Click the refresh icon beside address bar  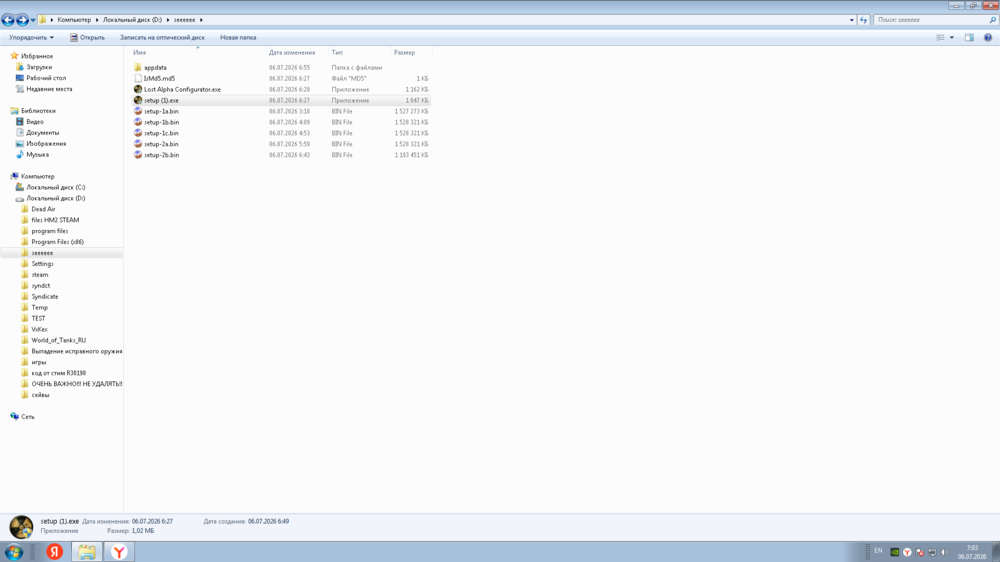(864, 20)
